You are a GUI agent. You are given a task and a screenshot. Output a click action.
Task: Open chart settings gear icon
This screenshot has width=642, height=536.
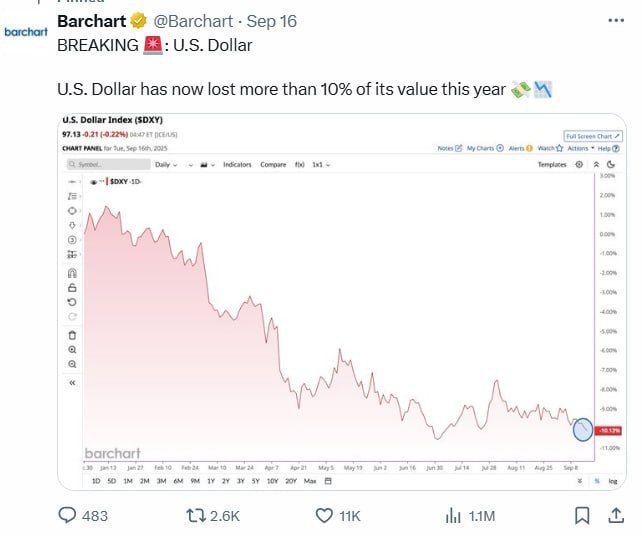(x=579, y=164)
